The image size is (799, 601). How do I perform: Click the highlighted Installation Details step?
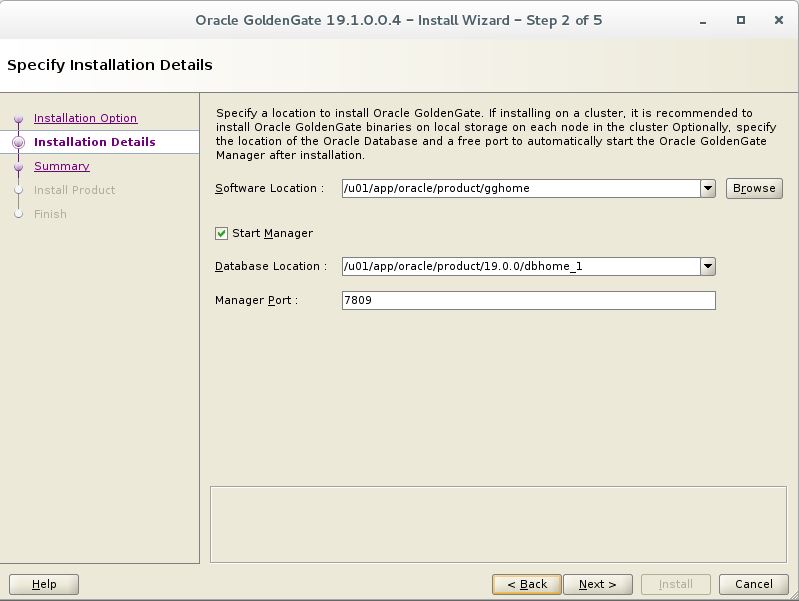click(94, 142)
